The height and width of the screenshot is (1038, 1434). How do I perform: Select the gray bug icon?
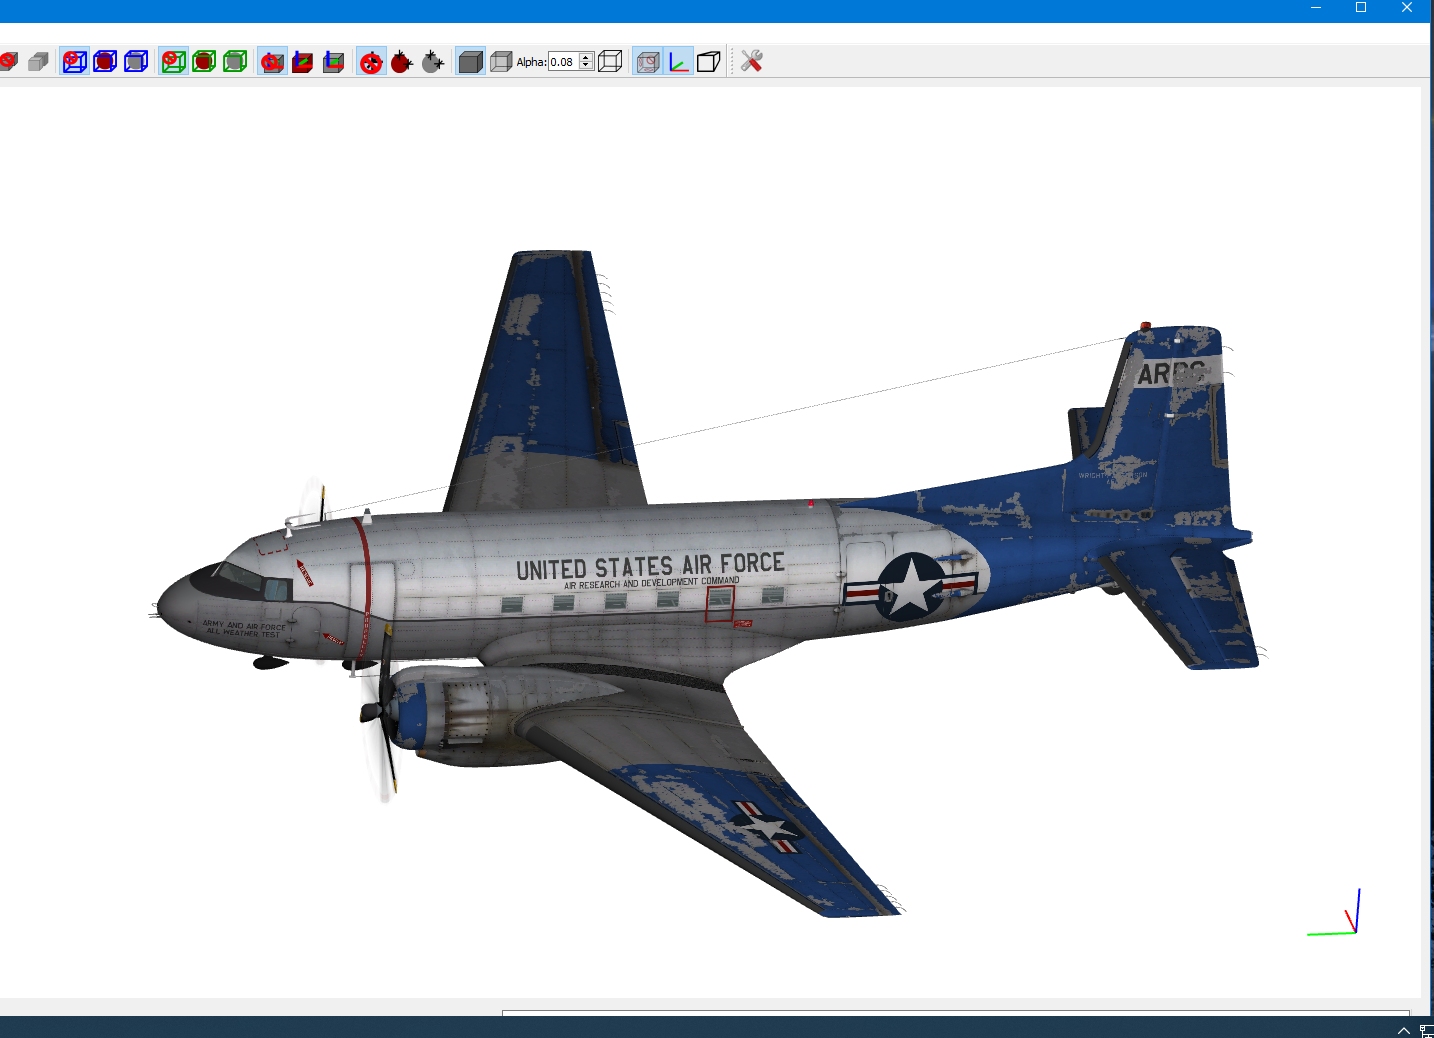433,62
